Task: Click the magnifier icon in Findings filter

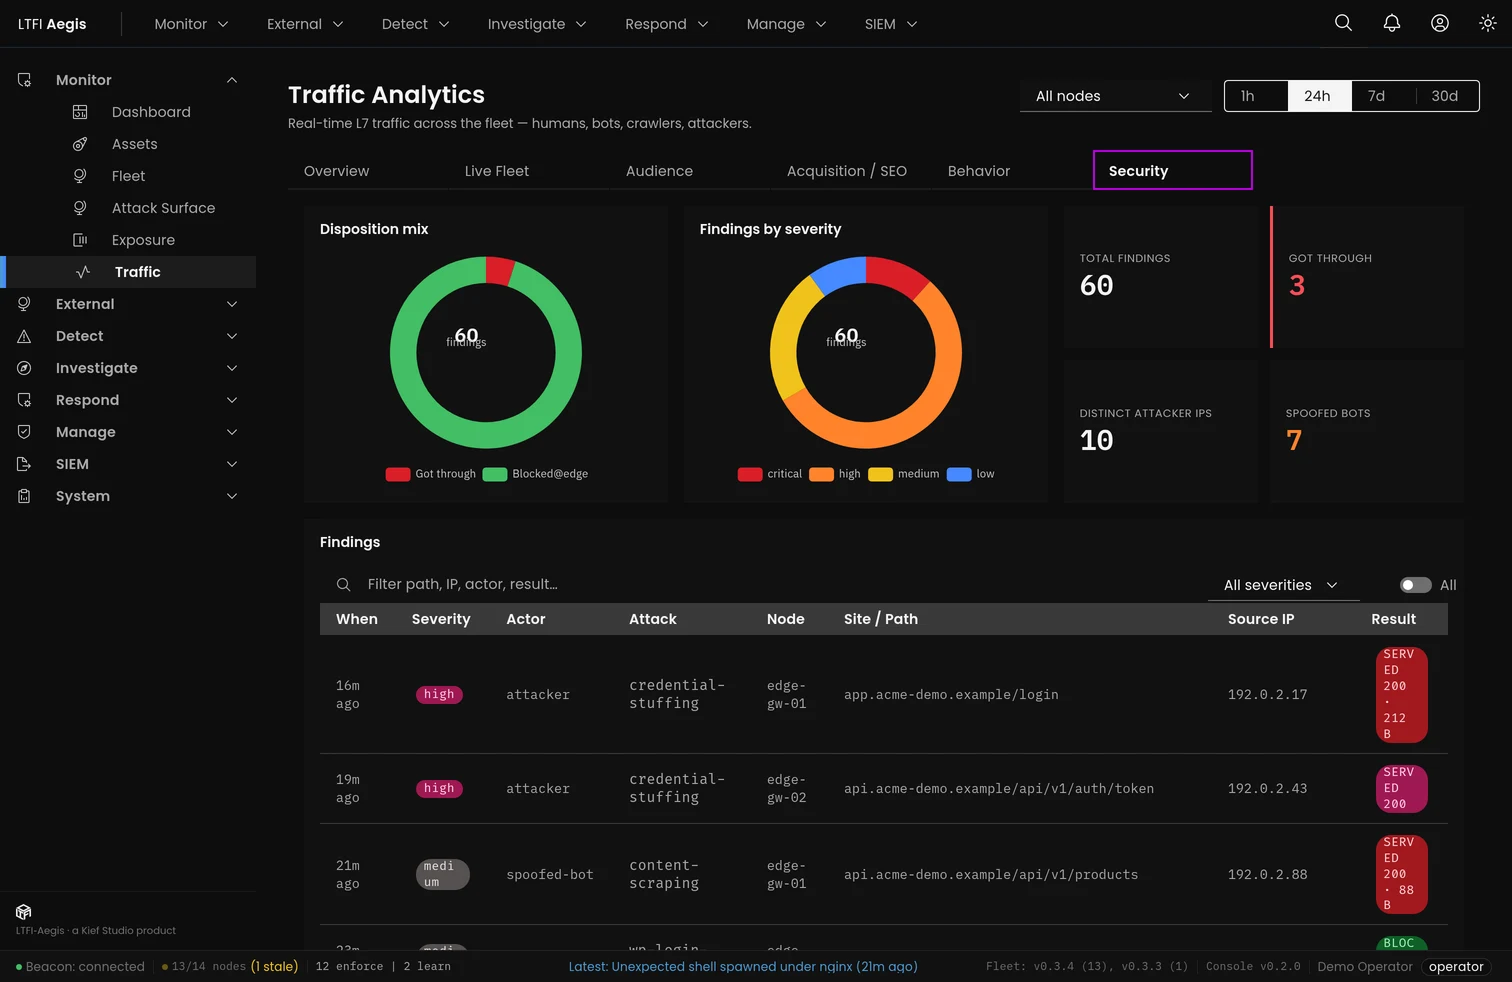Action: (343, 584)
